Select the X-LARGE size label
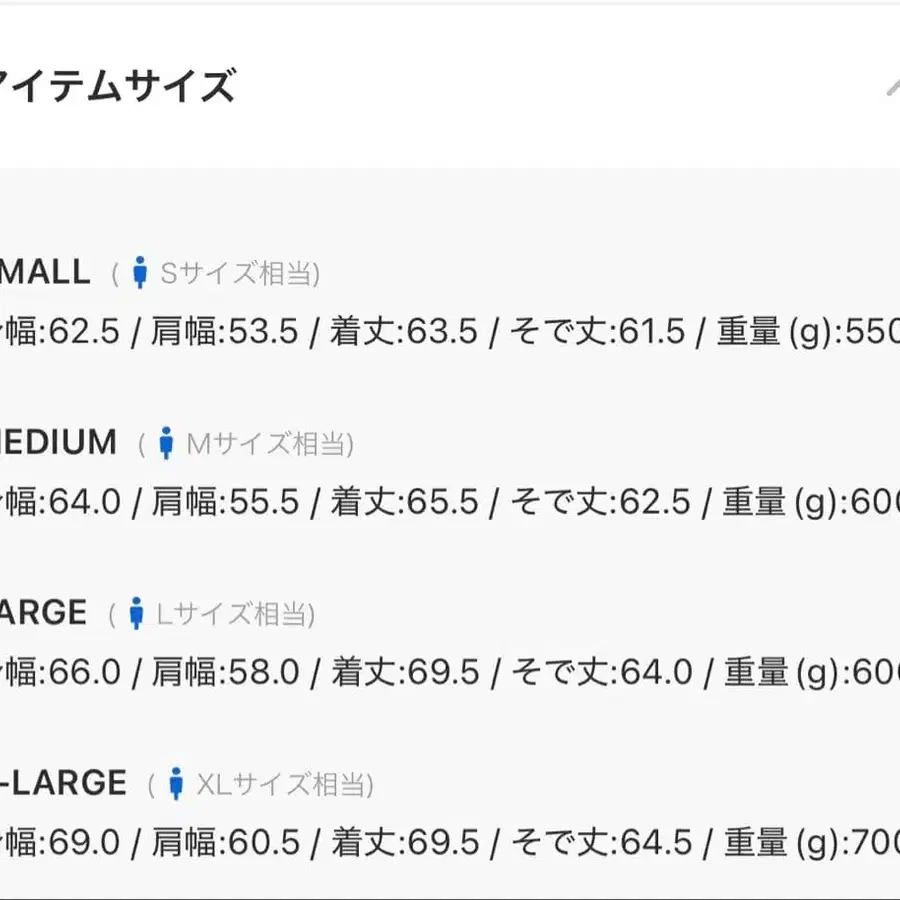Viewport: 900px width, 900px height. tap(62, 783)
